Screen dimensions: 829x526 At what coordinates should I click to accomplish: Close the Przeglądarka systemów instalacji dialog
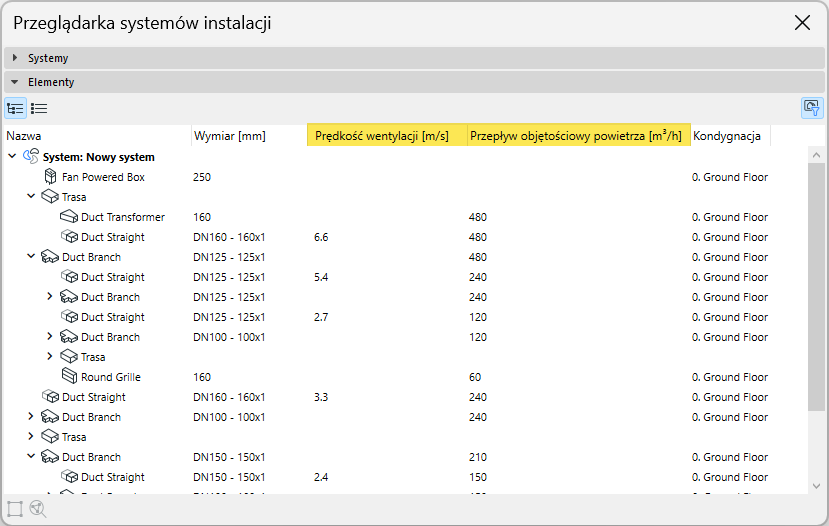click(x=802, y=23)
